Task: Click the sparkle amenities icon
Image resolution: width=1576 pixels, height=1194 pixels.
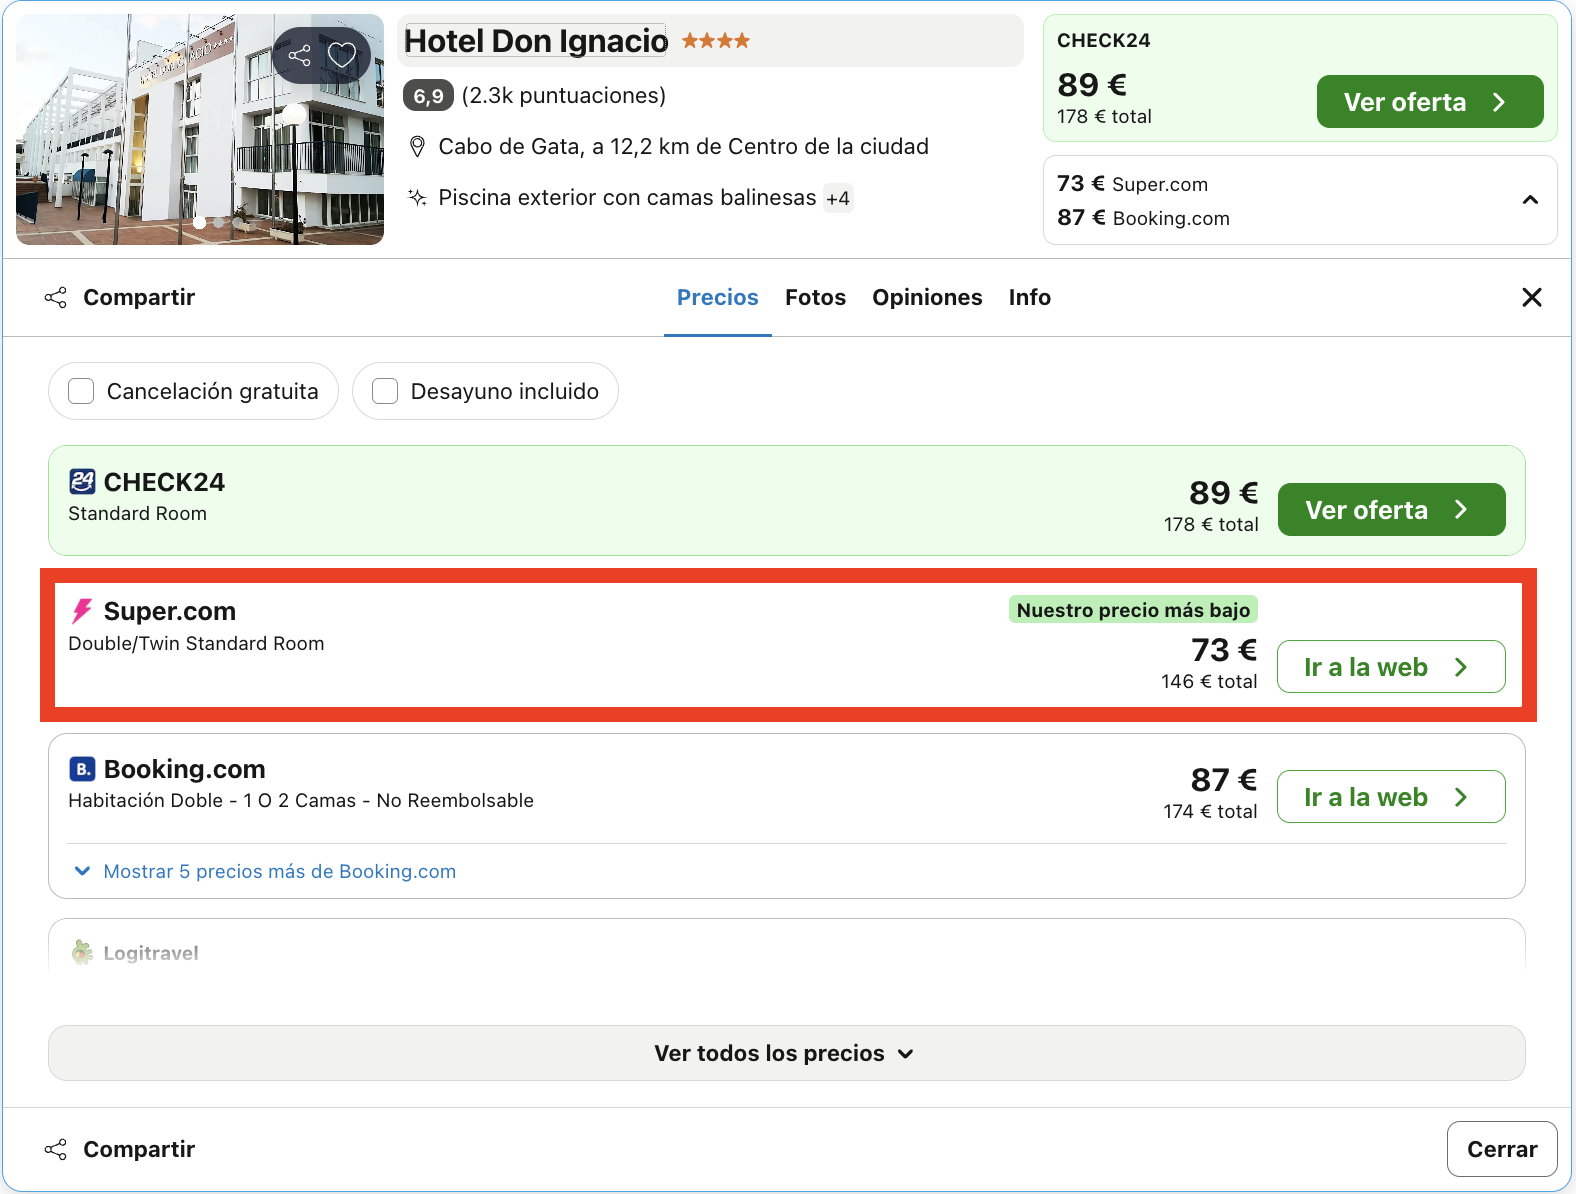Action: [418, 197]
